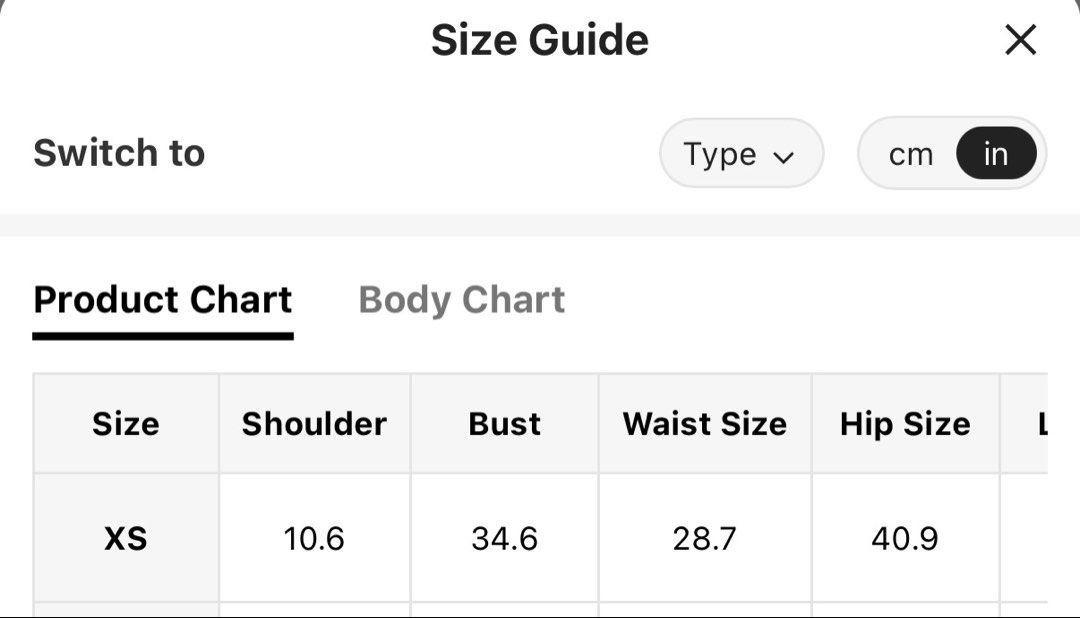This screenshot has height=618, width=1080.
Task: Close the Size Guide dialog
Action: 1020,39
